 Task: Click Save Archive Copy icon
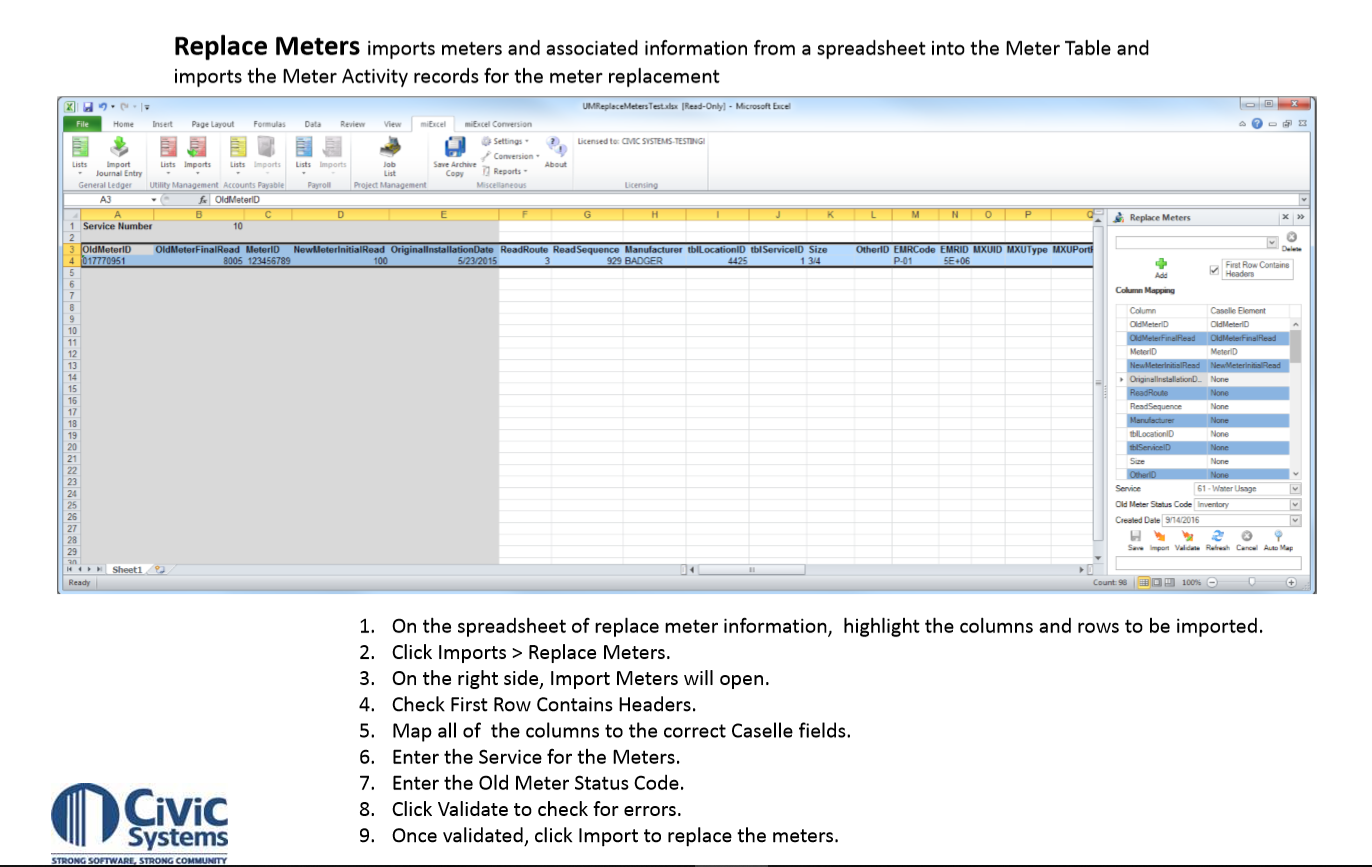click(455, 148)
